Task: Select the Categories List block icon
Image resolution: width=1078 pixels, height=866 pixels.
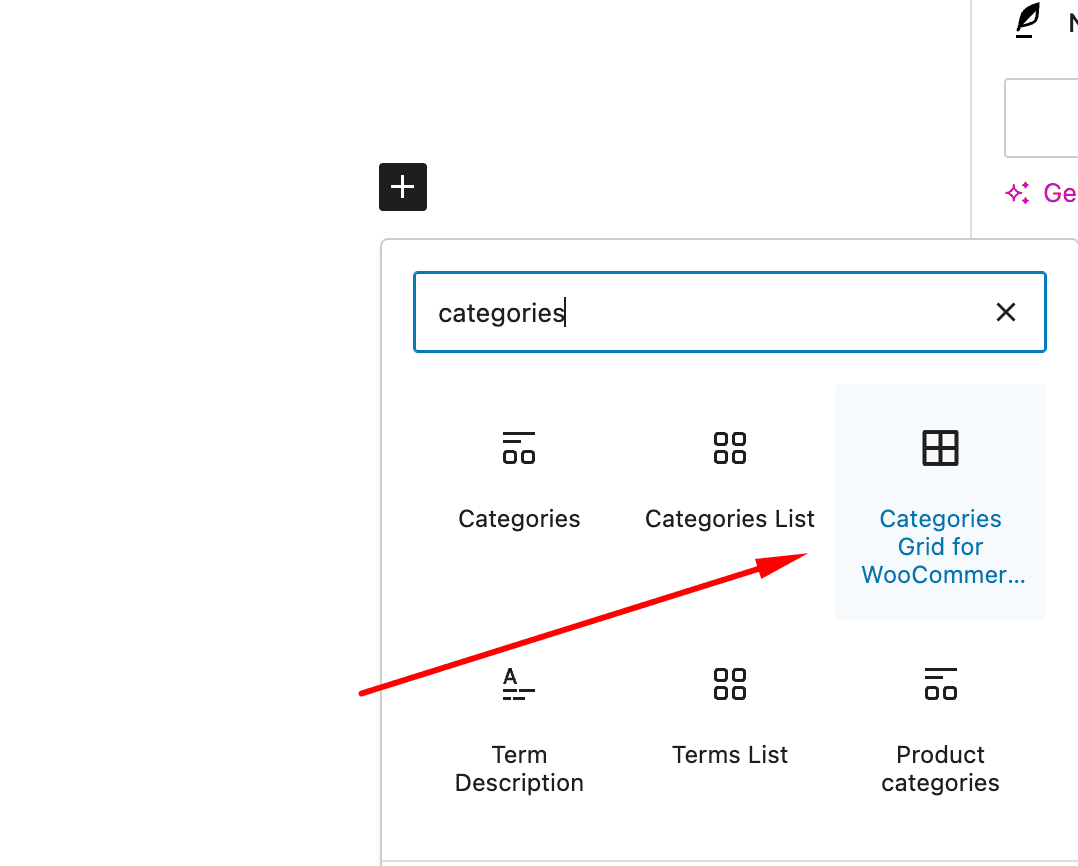Action: coord(730,447)
